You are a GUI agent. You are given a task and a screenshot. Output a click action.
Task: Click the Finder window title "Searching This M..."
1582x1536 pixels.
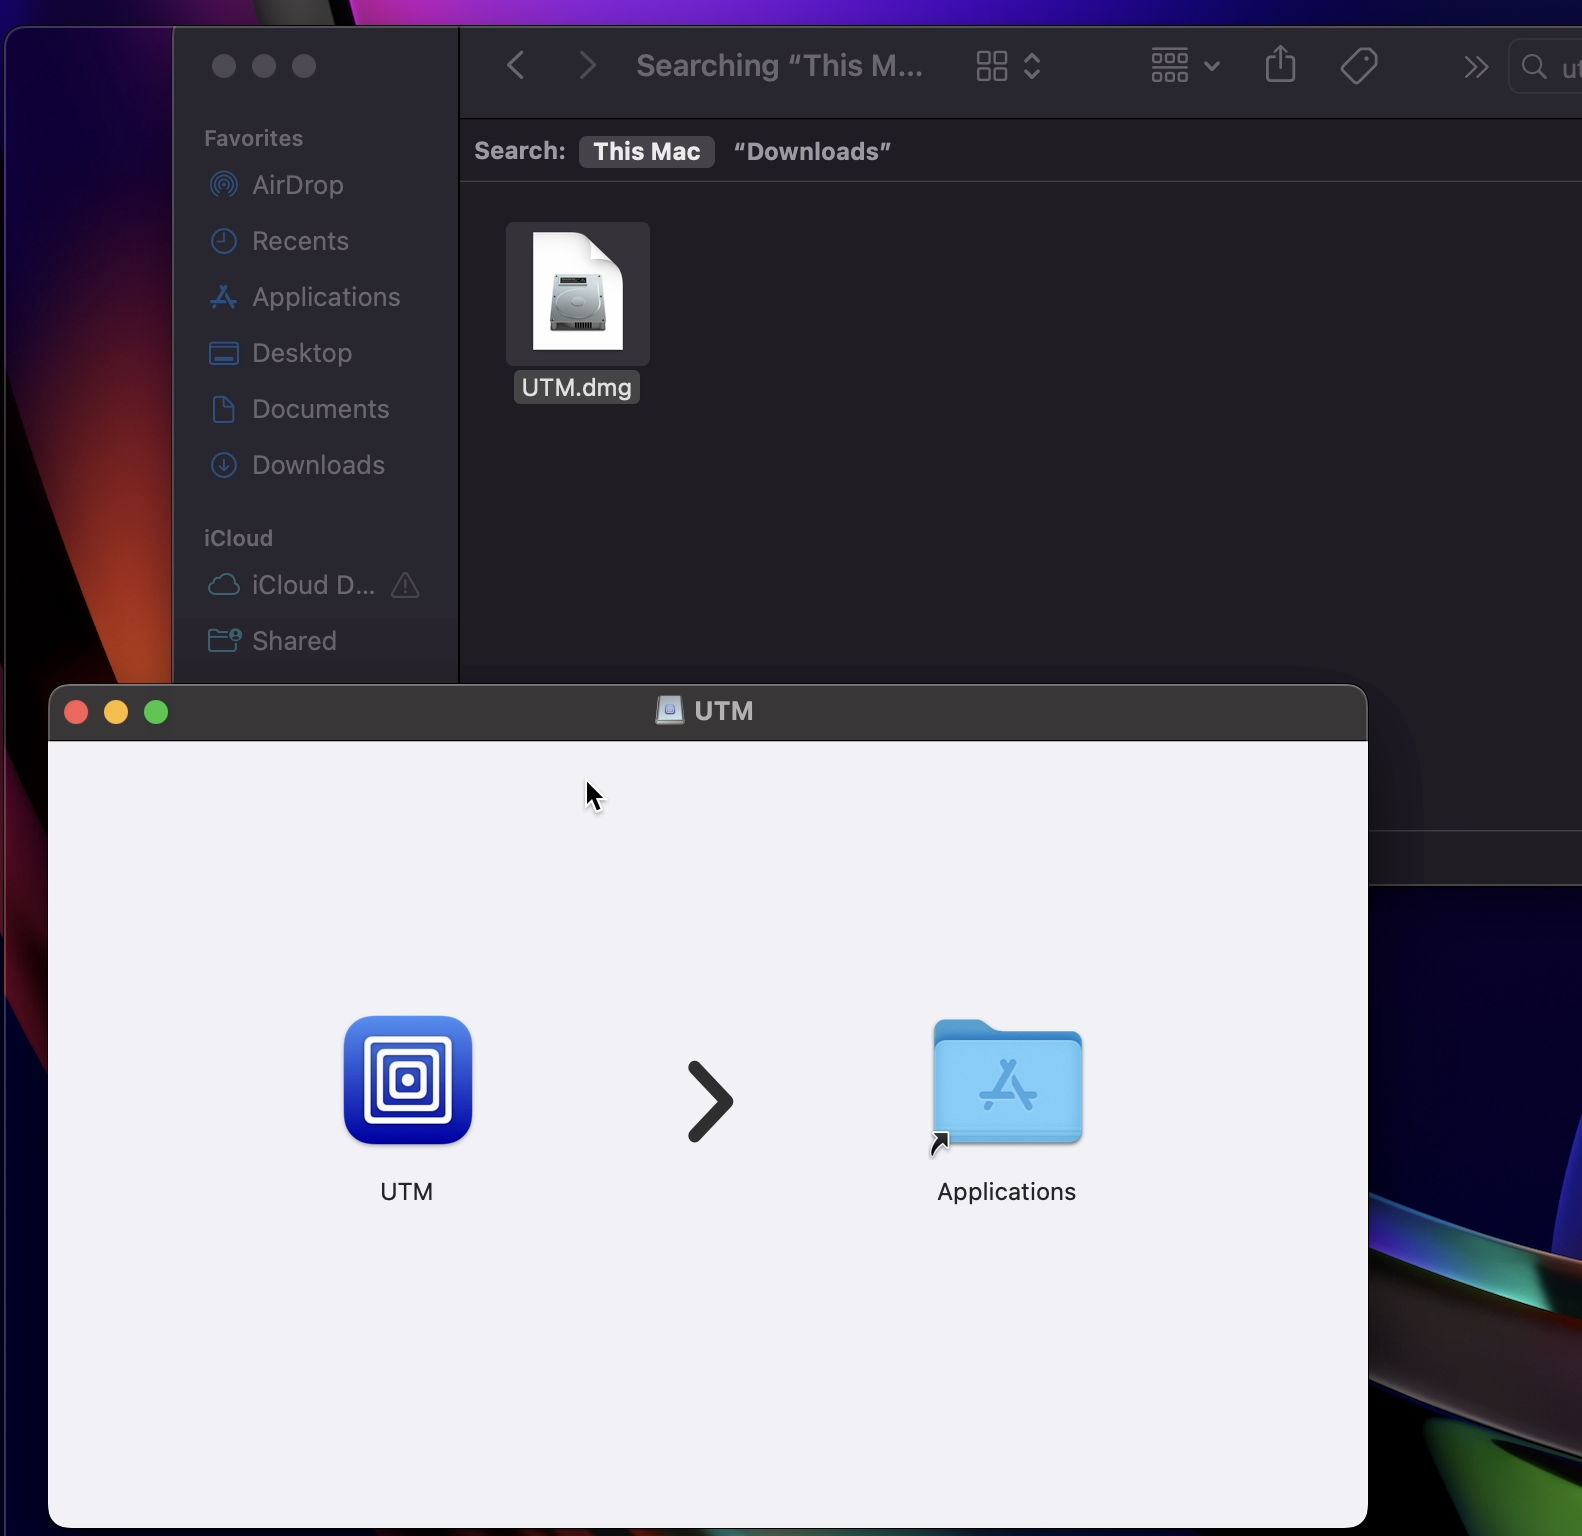pyautogui.click(x=779, y=66)
